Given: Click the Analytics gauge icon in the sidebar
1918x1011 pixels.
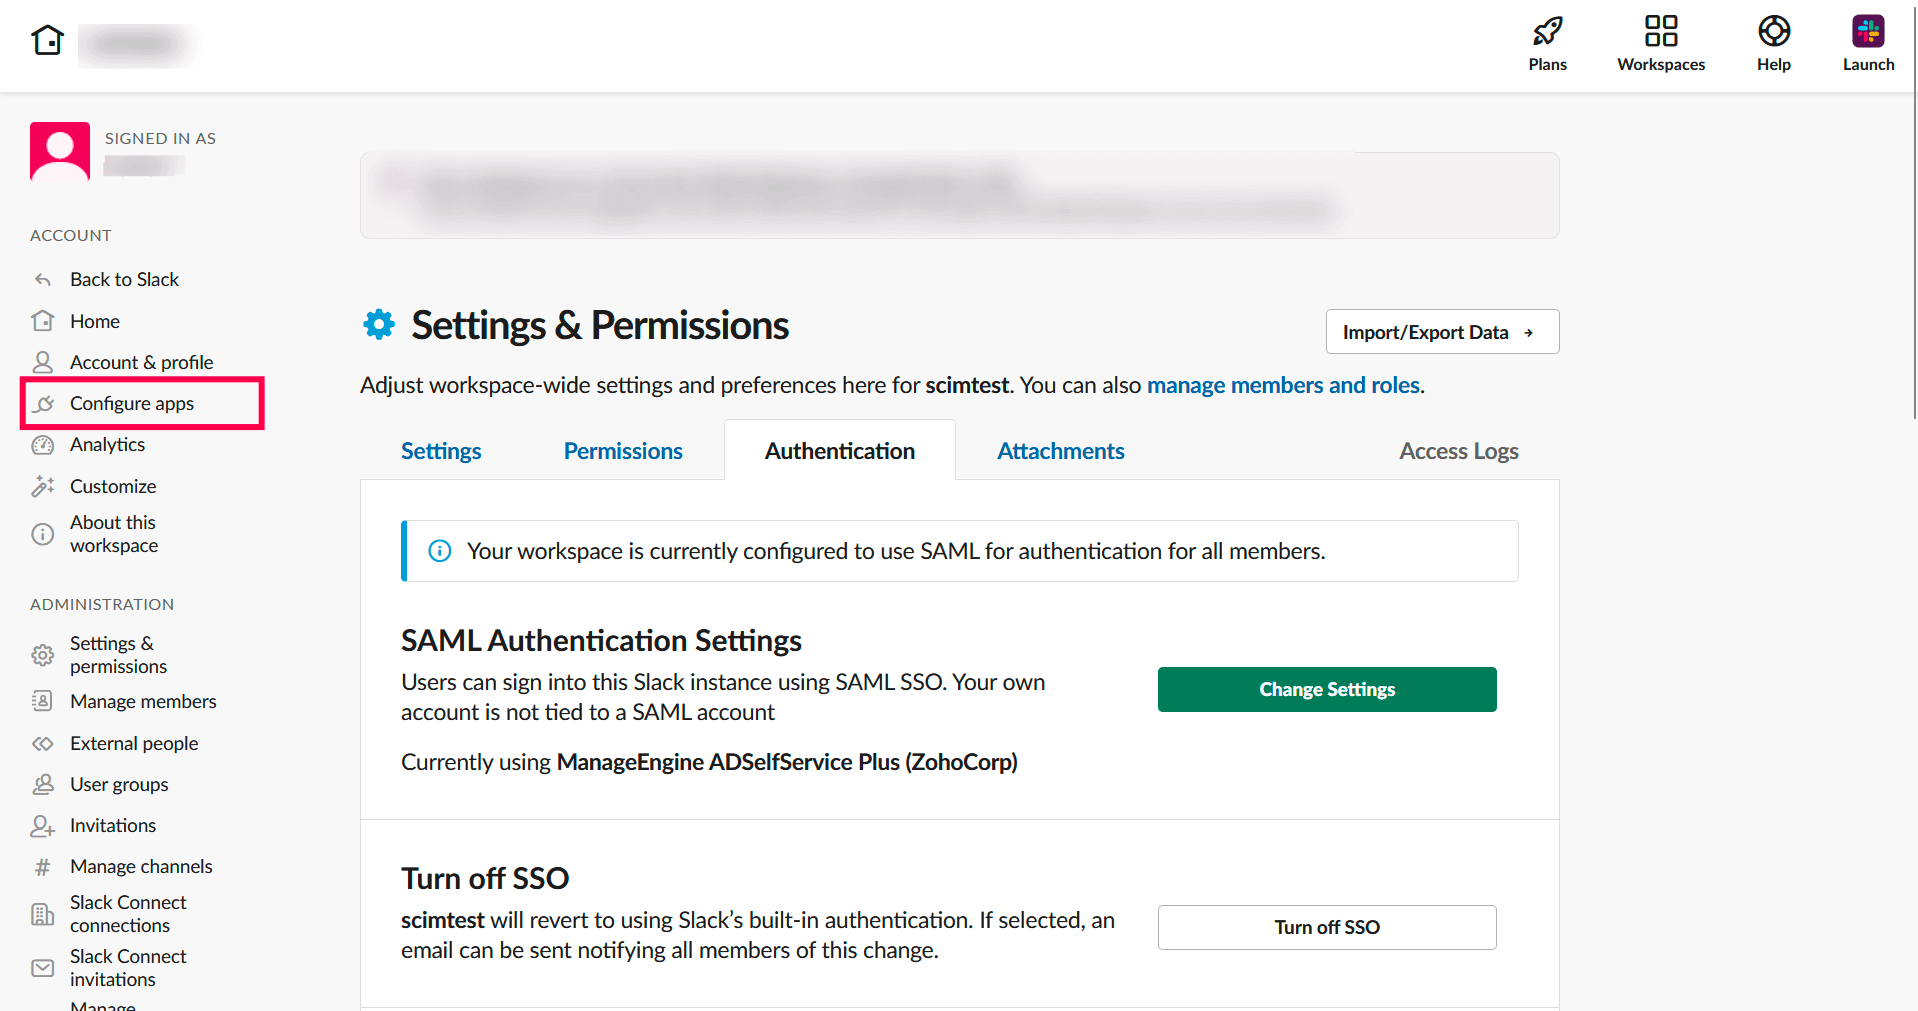Looking at the screenshot, I should click(43, 445).
